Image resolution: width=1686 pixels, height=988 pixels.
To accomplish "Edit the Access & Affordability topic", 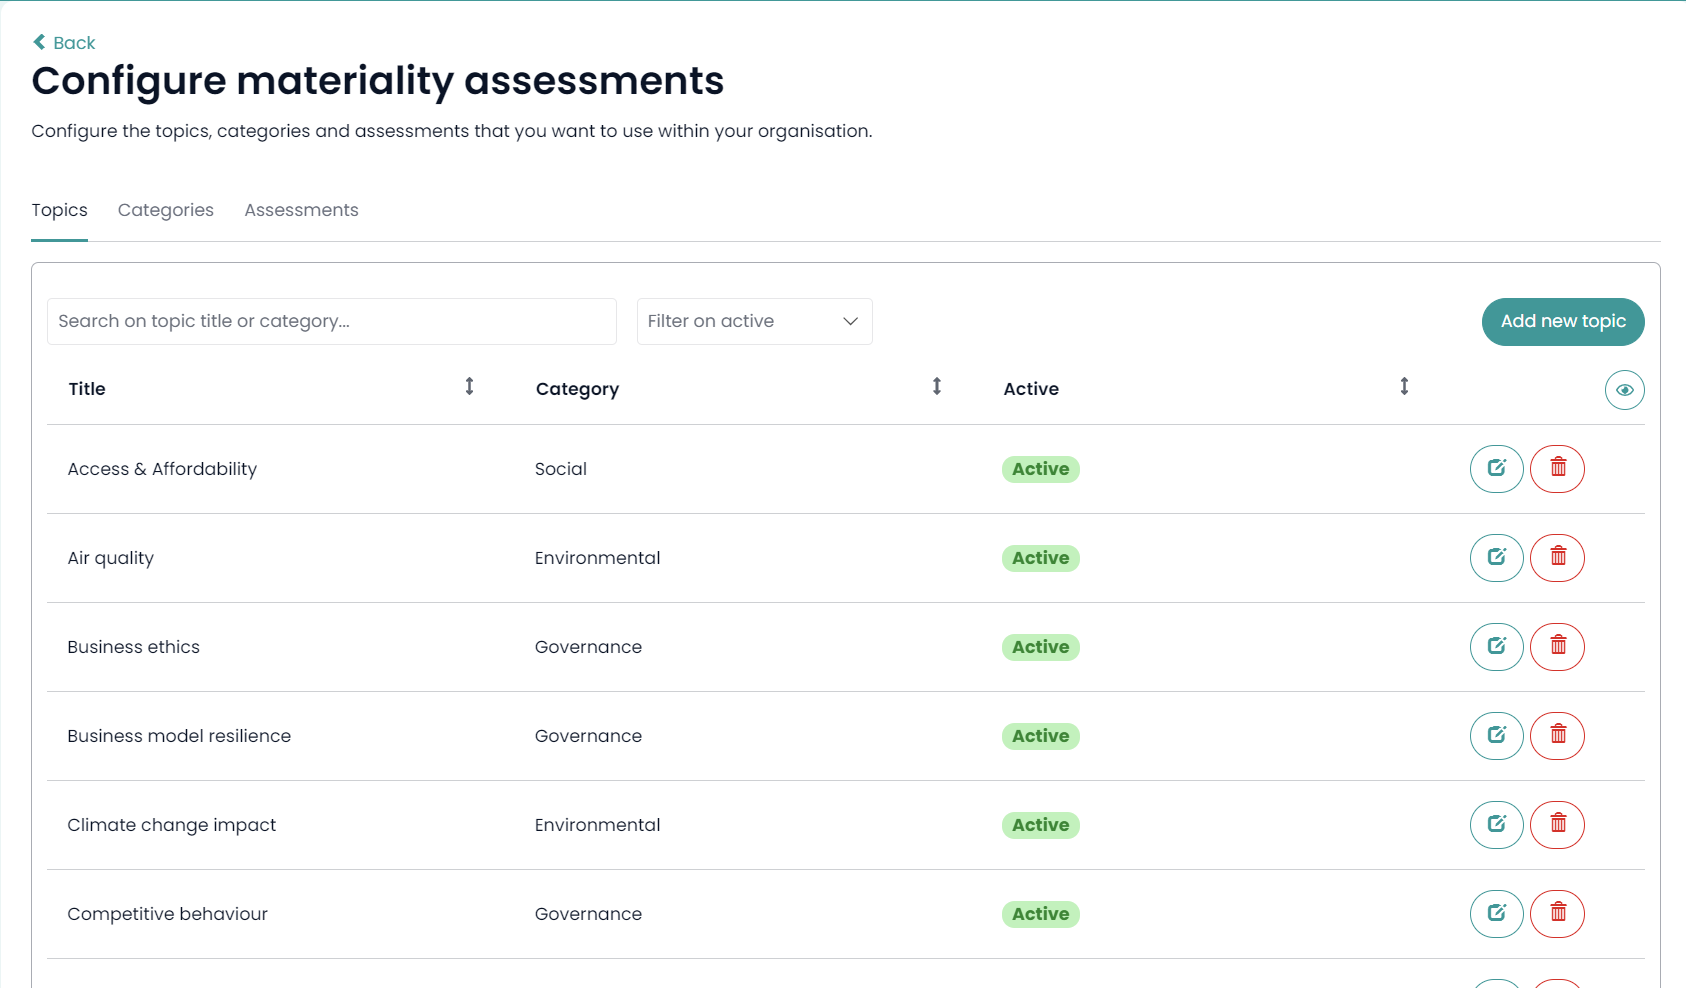I will tap(1496, 468).
